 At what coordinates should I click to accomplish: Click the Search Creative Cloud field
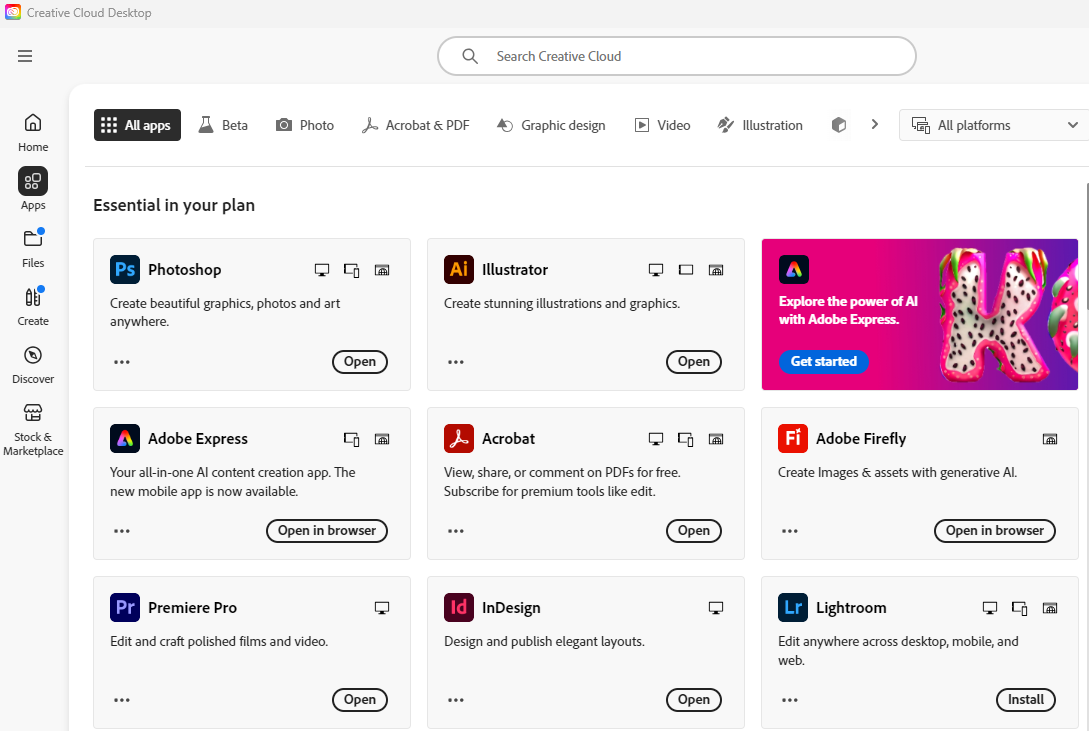(677, 56)
